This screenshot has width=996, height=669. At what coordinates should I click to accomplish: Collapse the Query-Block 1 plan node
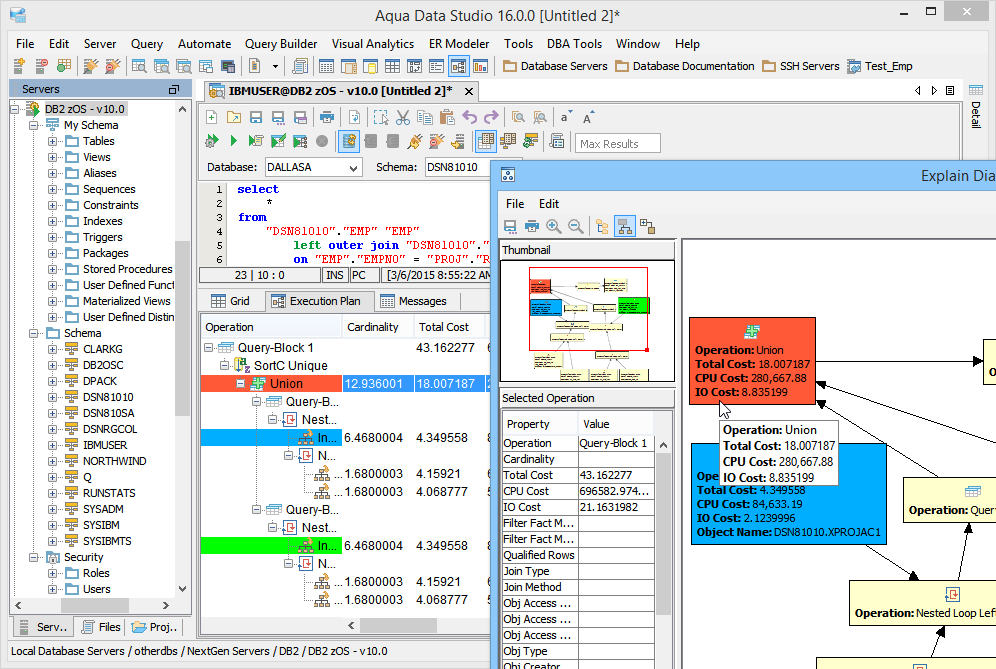pyautogui.click(x=208, y=348)
